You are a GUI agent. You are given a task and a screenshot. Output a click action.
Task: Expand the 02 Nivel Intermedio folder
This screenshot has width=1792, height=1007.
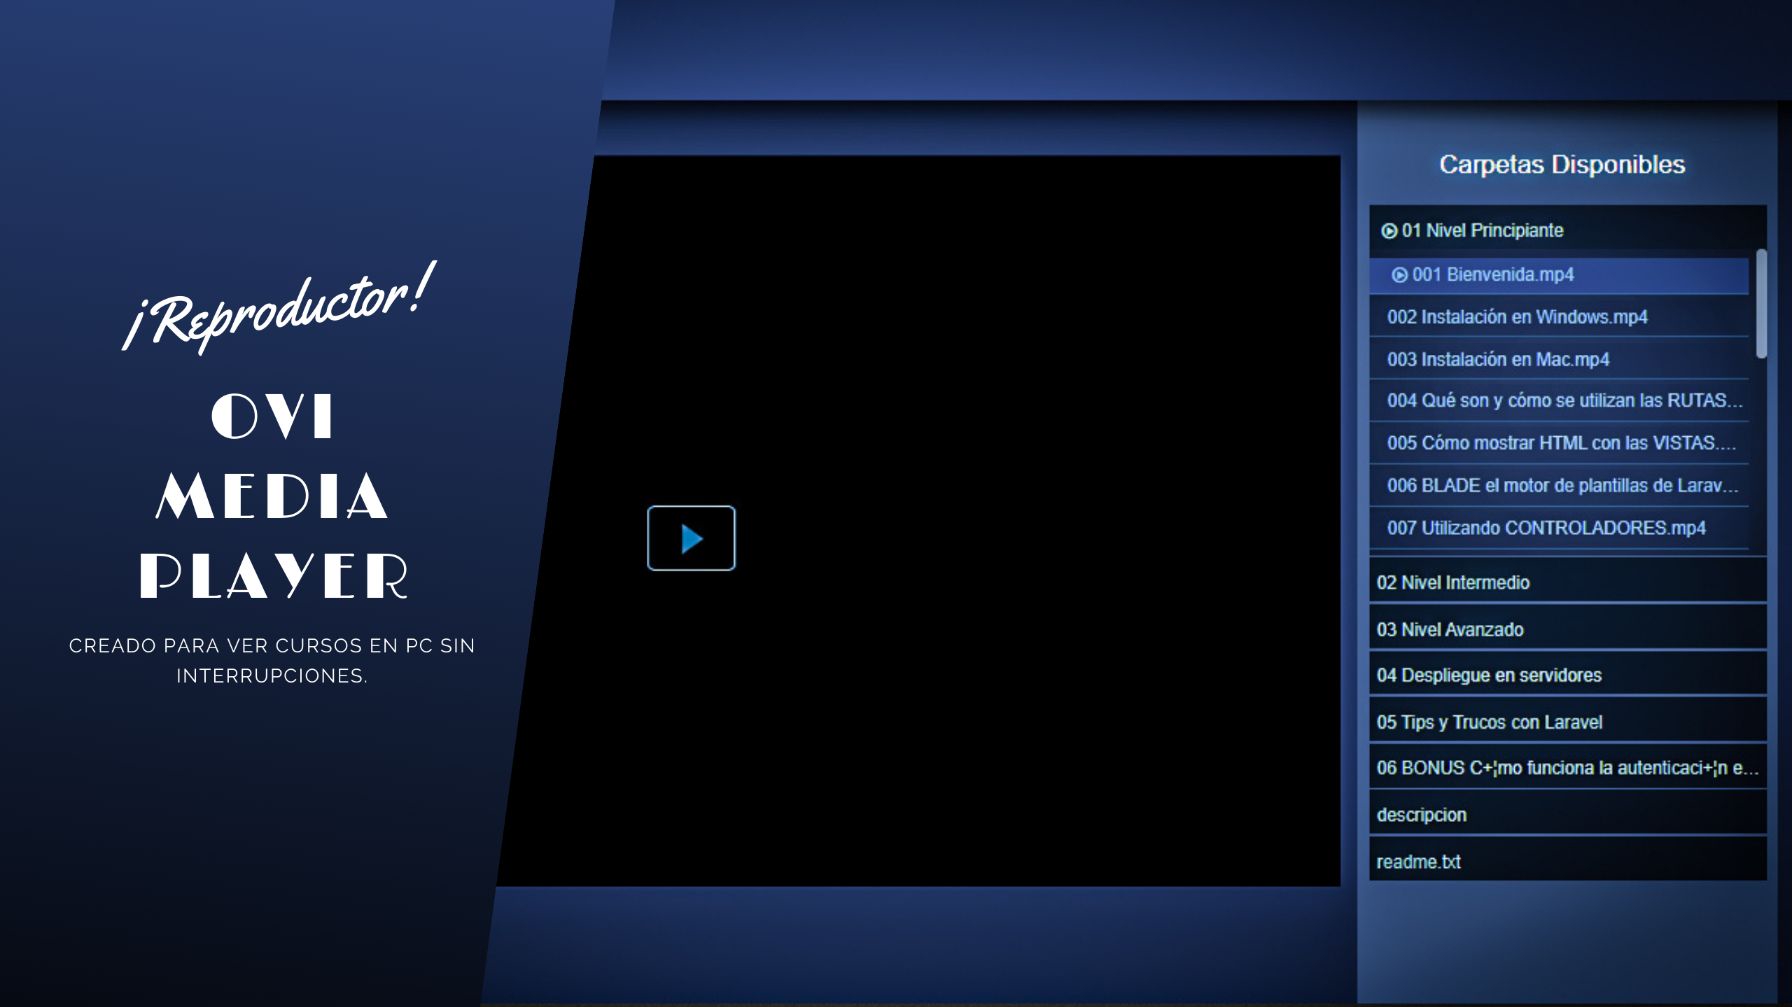click(1567, 582)
